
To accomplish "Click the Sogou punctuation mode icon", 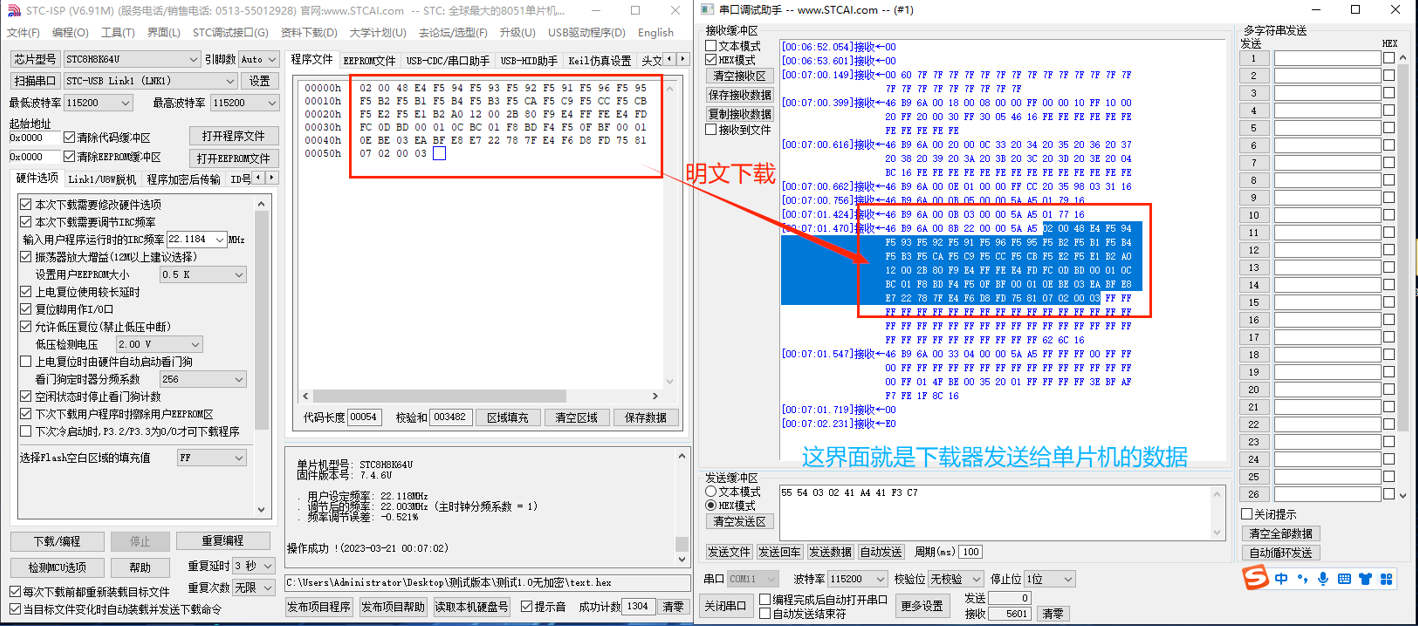I will (x=1302, y=579).
